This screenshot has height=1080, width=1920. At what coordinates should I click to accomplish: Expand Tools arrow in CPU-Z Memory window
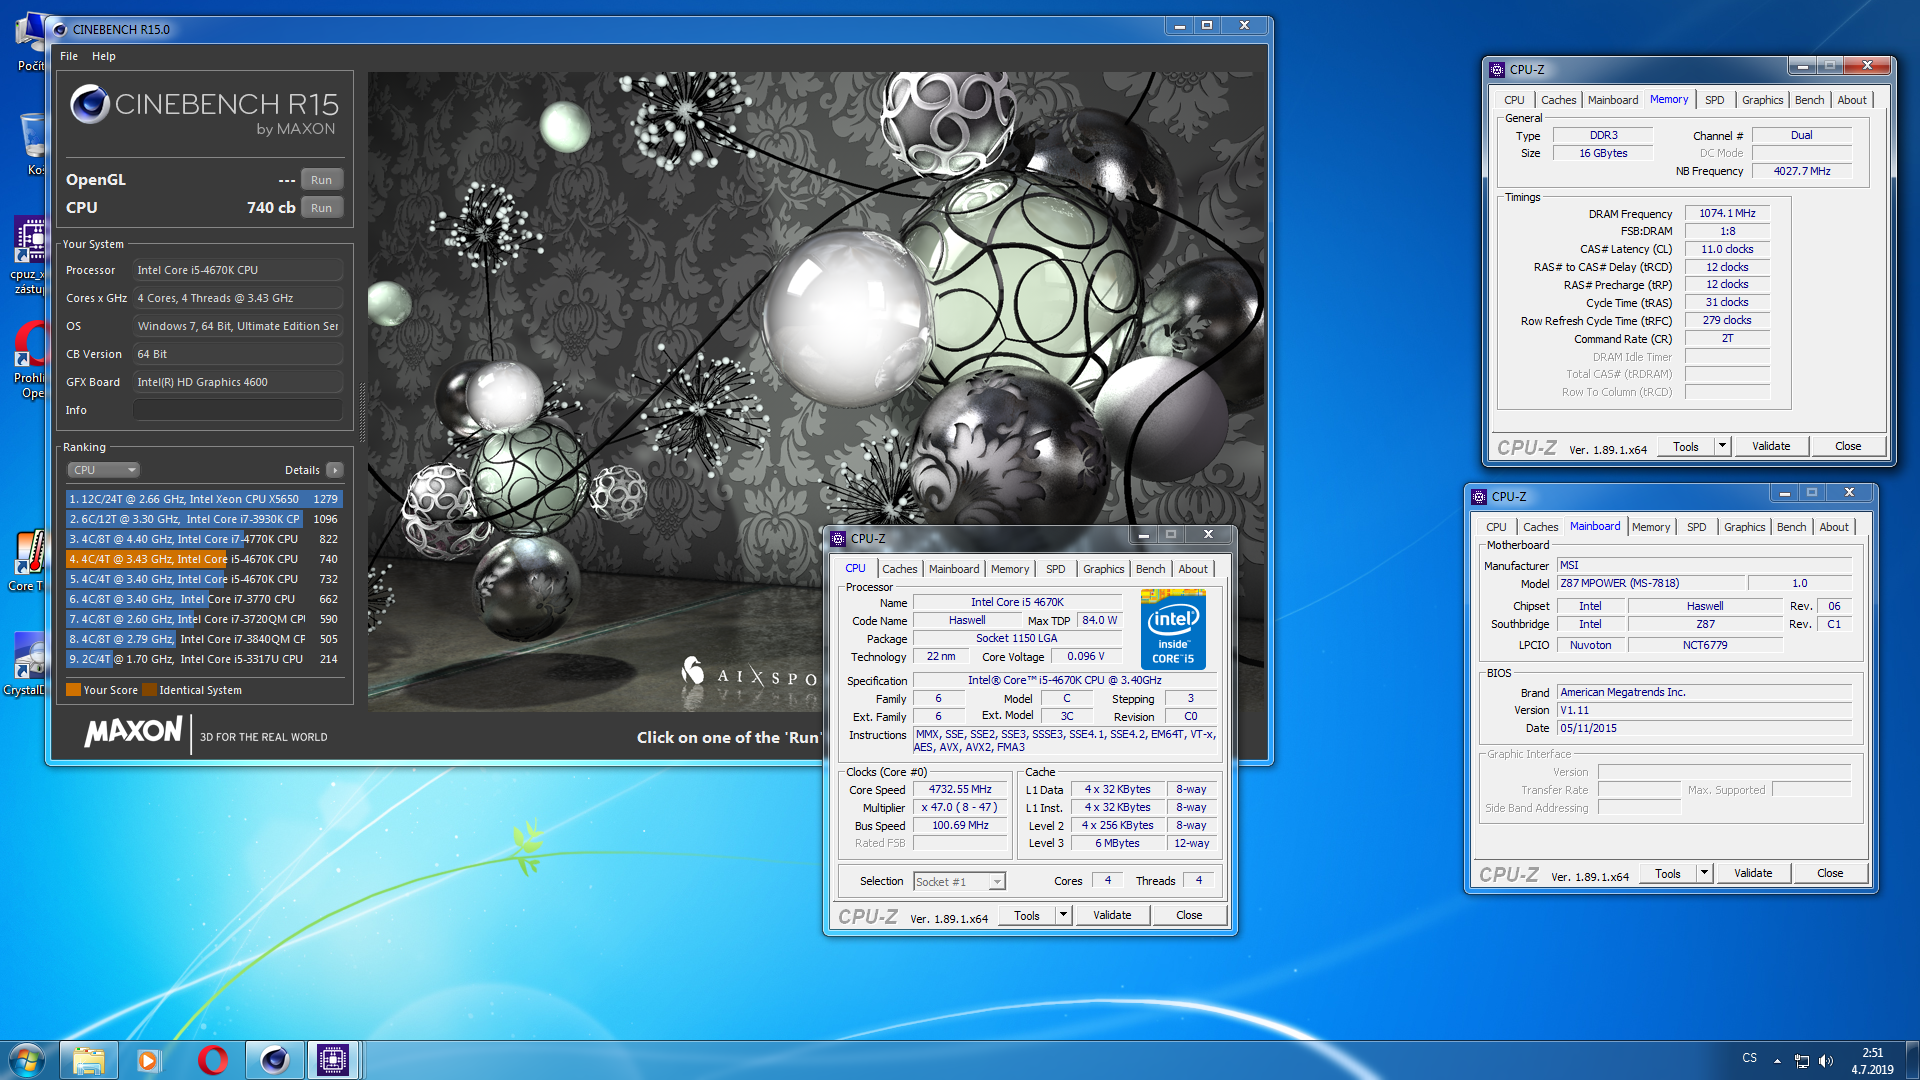pos(1722,446)
